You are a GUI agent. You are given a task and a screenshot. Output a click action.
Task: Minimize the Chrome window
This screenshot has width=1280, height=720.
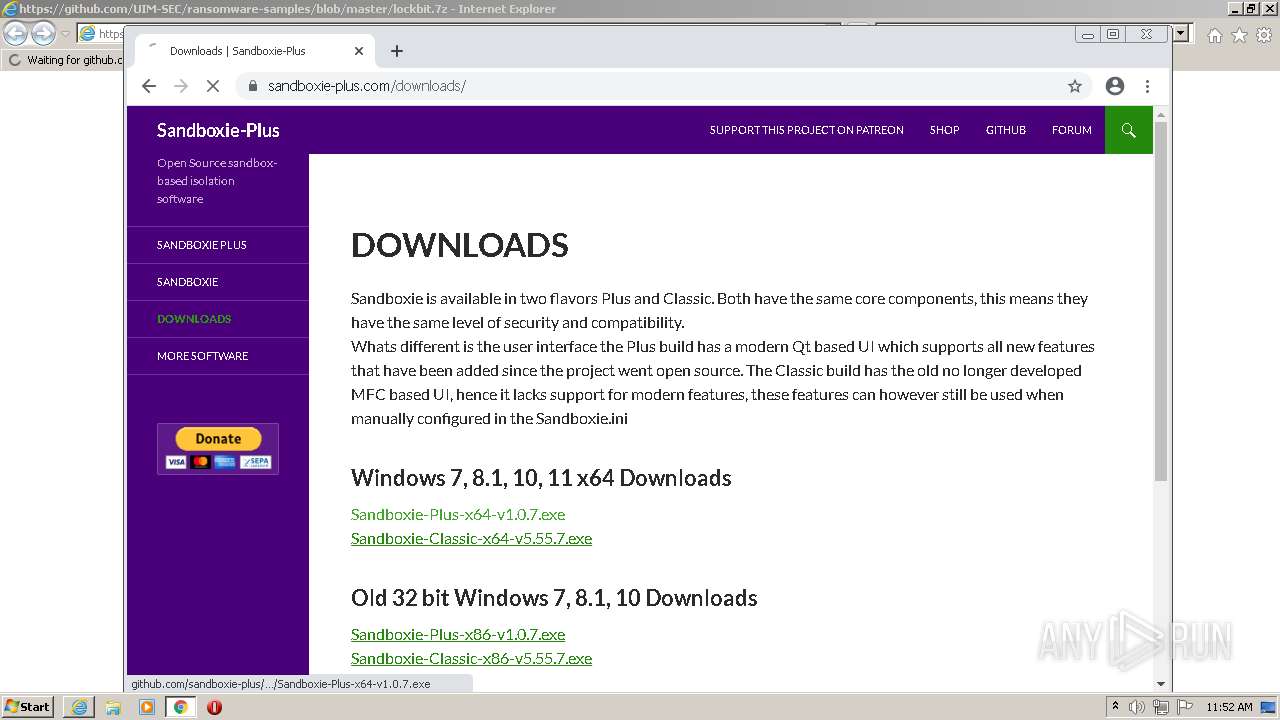(1088, 34)
